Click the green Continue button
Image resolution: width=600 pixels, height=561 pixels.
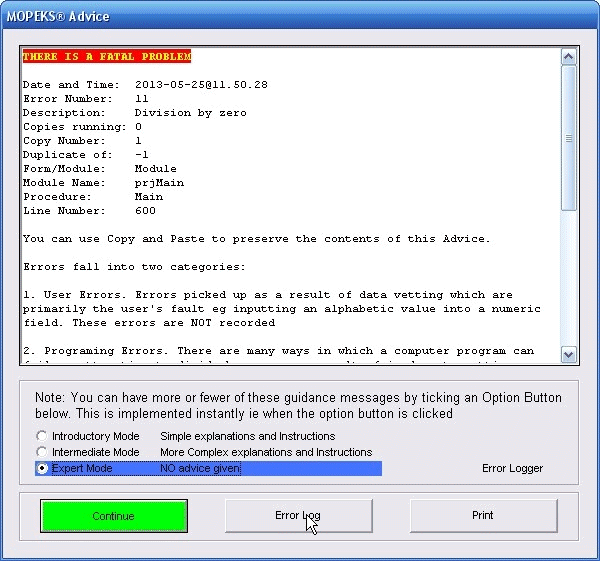(114, 516)
